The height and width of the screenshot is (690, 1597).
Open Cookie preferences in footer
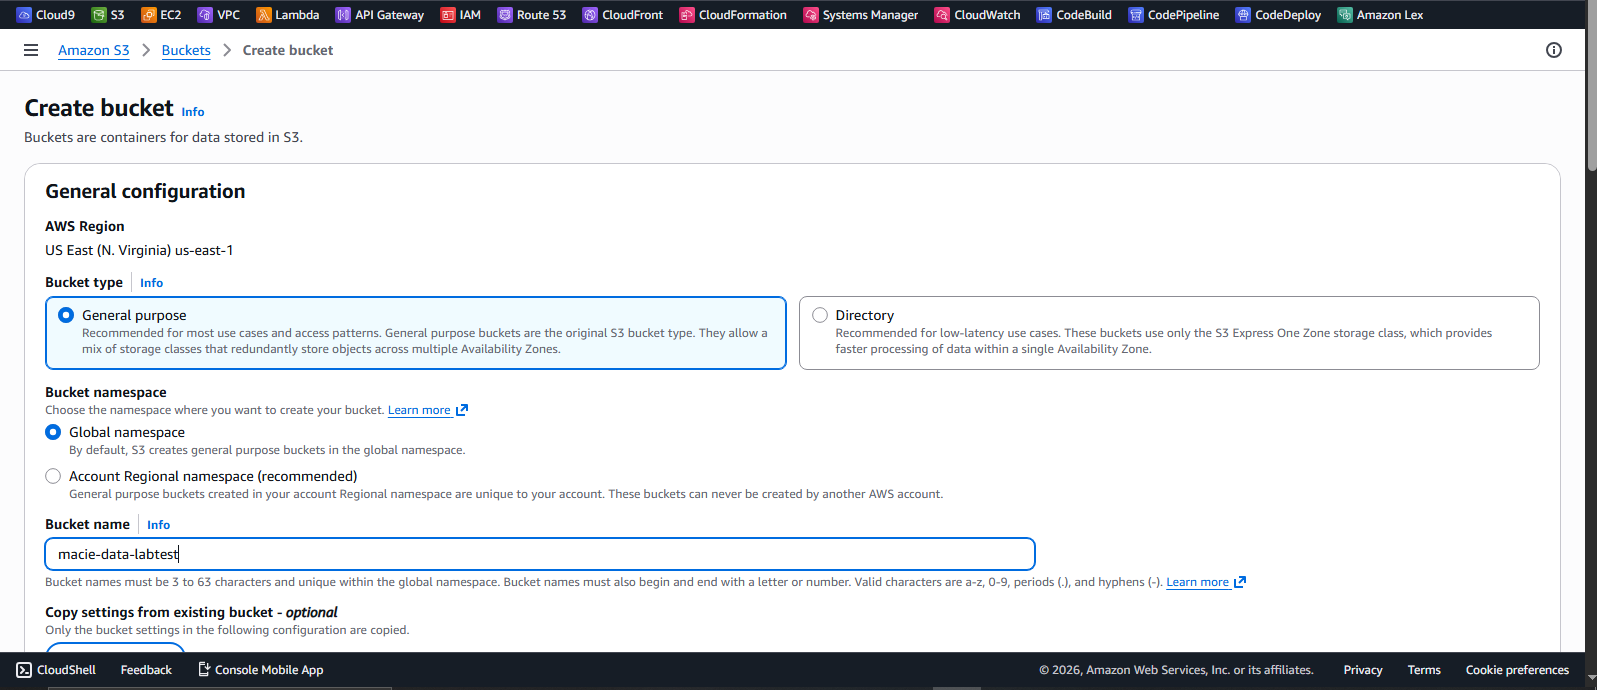click(1517, 670)
